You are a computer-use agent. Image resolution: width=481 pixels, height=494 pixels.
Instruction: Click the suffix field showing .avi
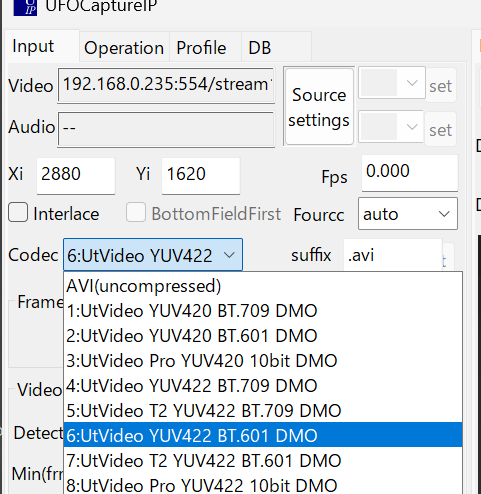pyautogui.click(x=393, y=255)
